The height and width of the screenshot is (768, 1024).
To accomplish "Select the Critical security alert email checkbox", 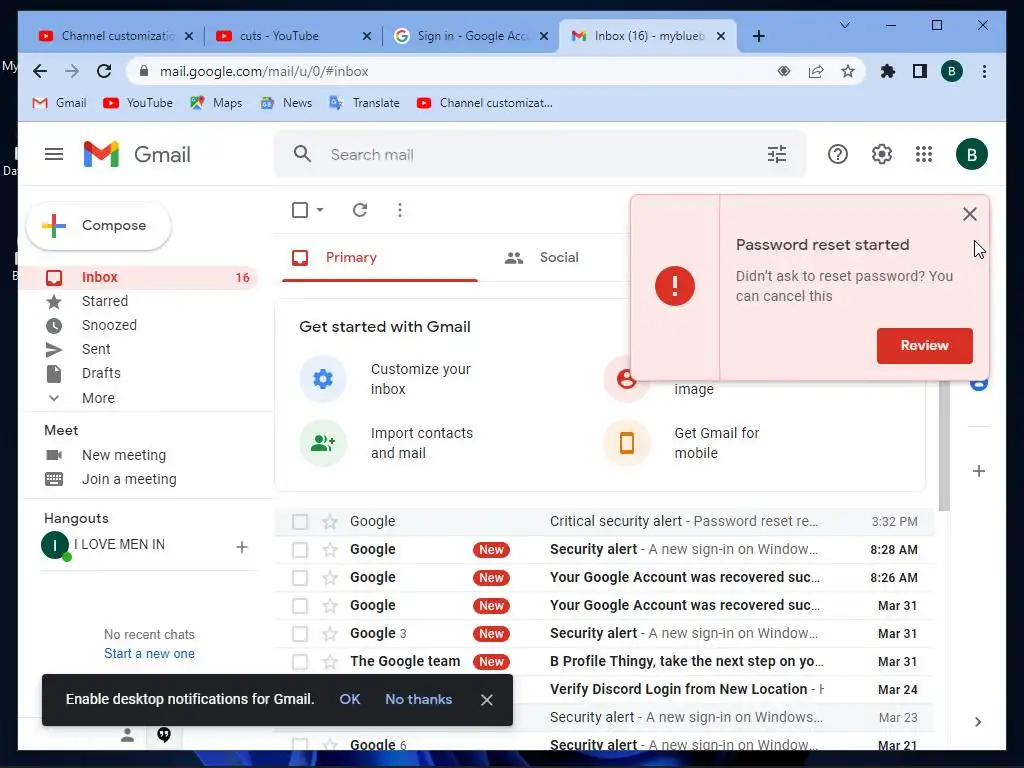I will 300,521.
